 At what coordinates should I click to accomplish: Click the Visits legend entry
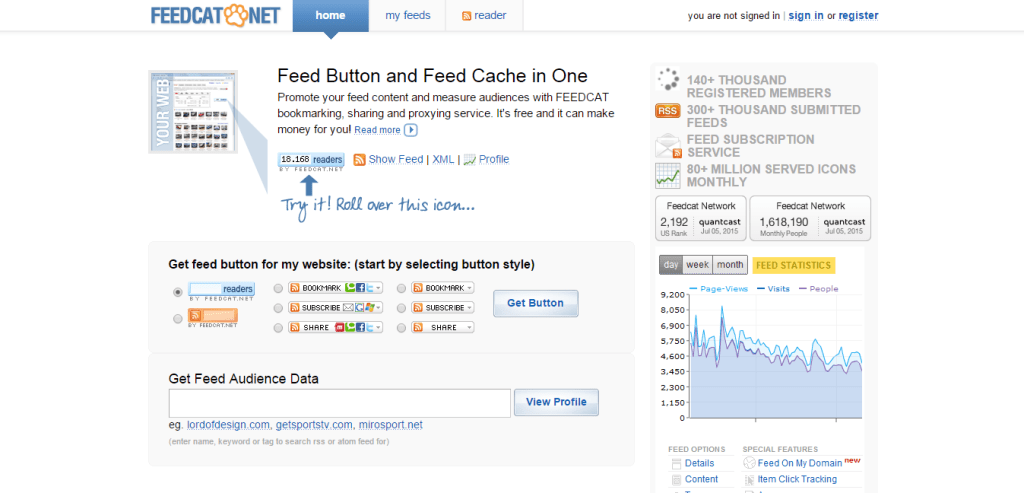773,289
